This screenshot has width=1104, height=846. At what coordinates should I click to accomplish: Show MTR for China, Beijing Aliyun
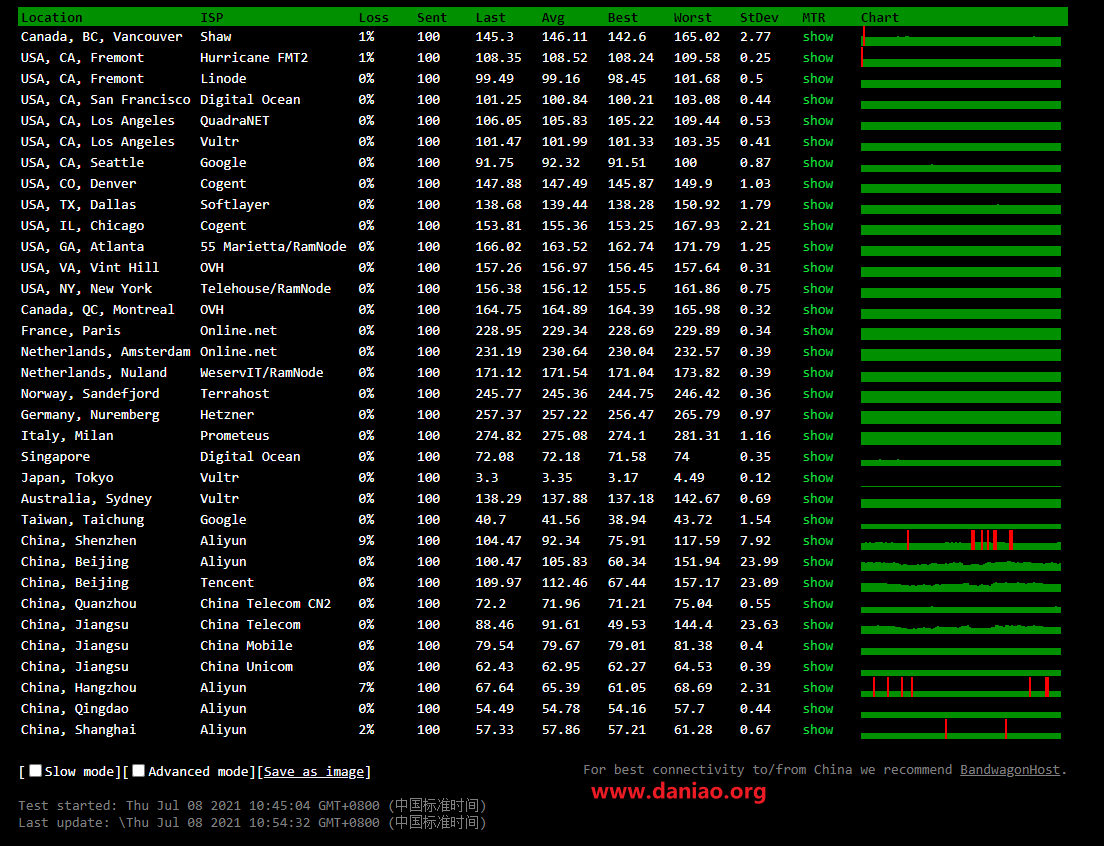click(817, 562)
